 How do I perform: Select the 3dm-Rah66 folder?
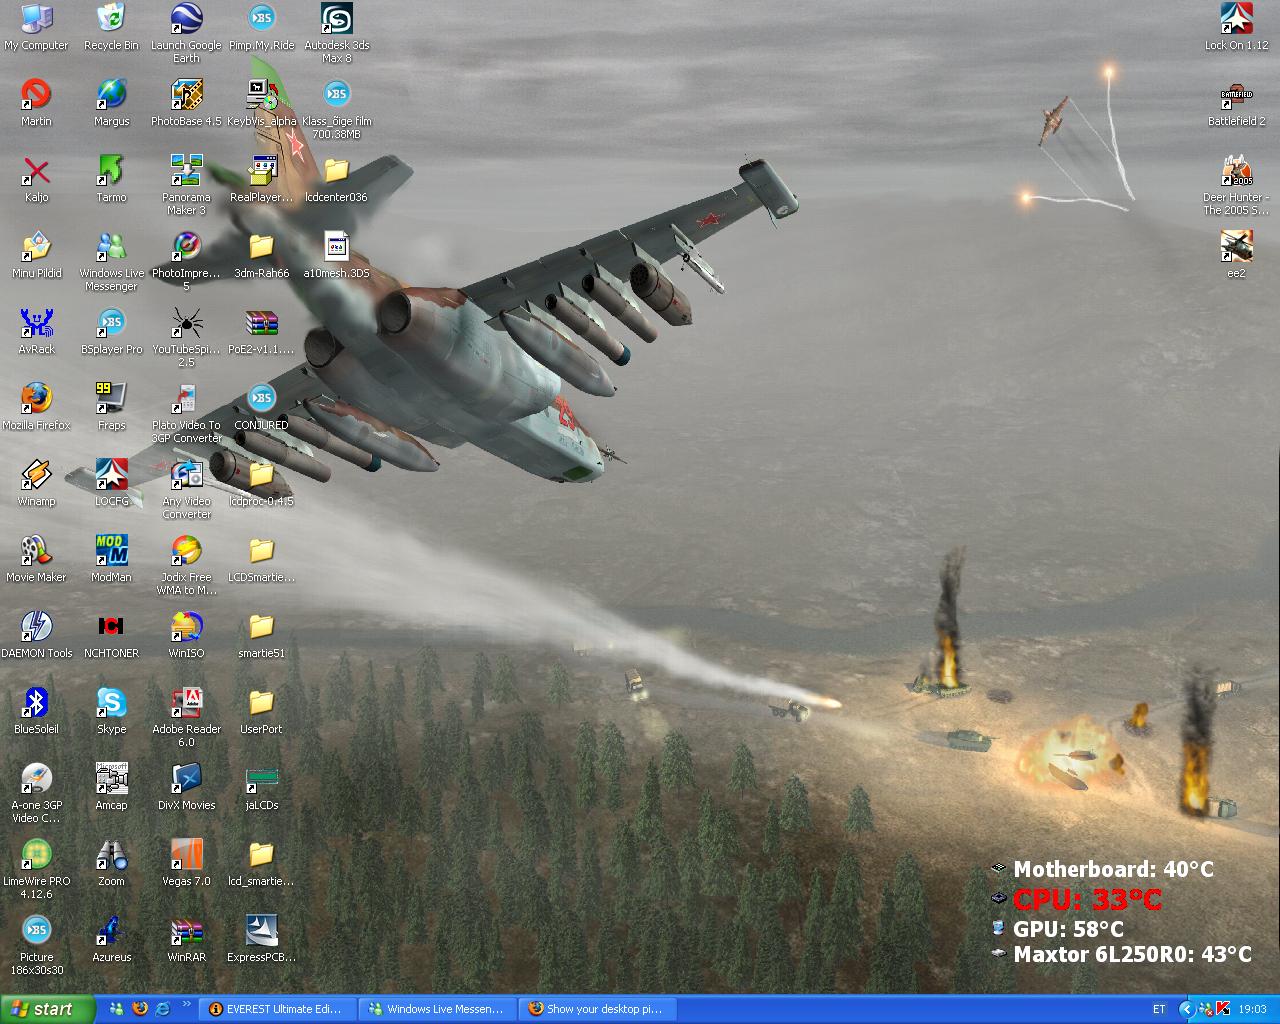pyautogui.click(x=261, y=255)
